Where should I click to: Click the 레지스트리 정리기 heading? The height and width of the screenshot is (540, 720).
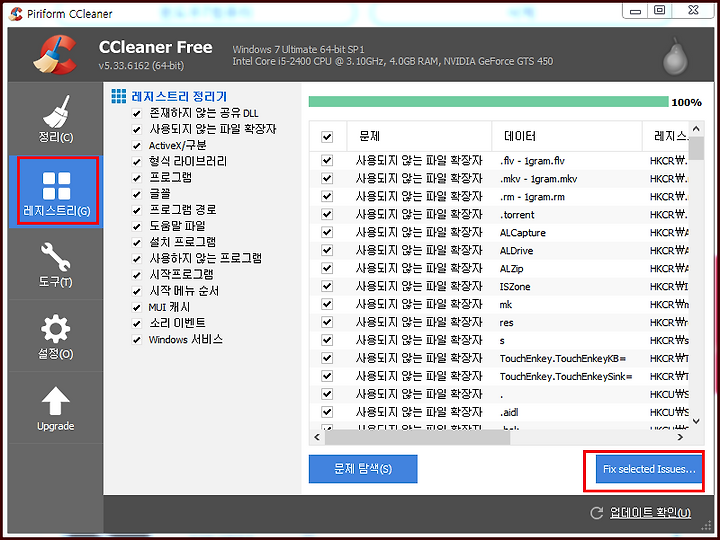(180, 96)
